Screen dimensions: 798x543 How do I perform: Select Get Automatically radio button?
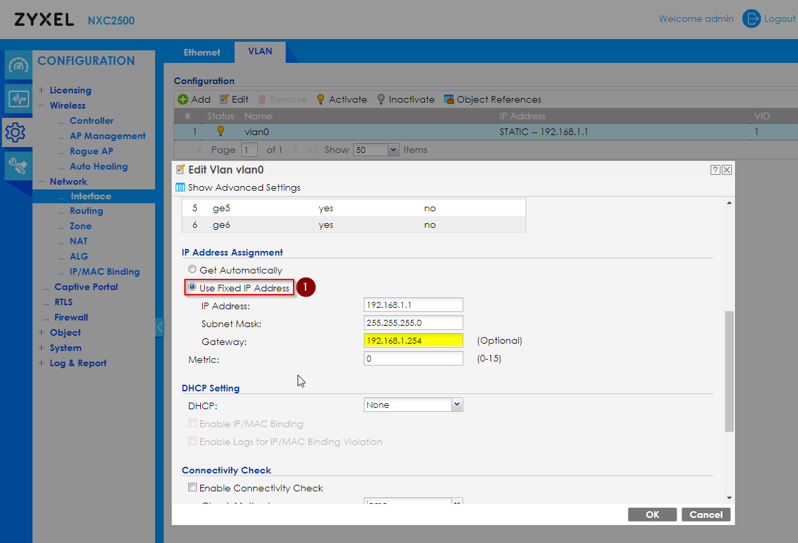[192, 270]
